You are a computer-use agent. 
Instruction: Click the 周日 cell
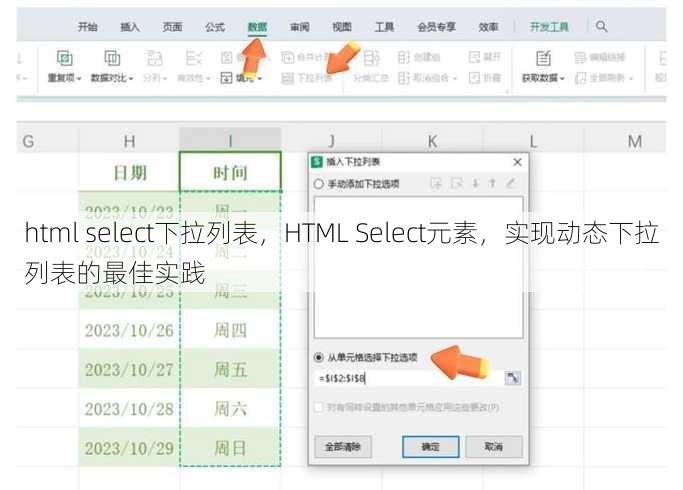pos(230,448)
